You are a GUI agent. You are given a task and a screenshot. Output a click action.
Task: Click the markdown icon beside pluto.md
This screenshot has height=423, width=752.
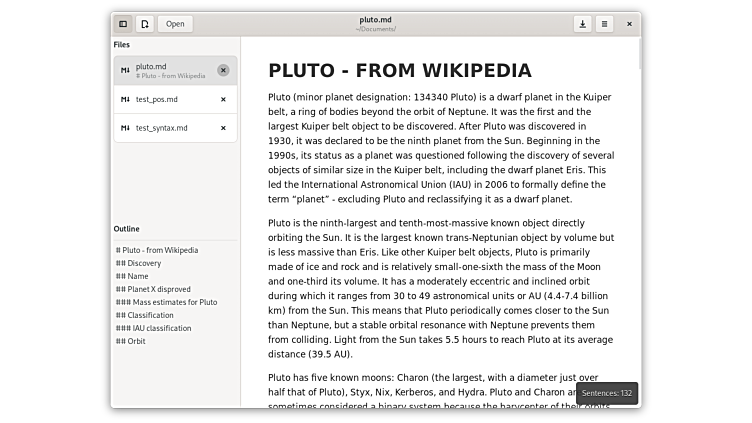(125, 70)
